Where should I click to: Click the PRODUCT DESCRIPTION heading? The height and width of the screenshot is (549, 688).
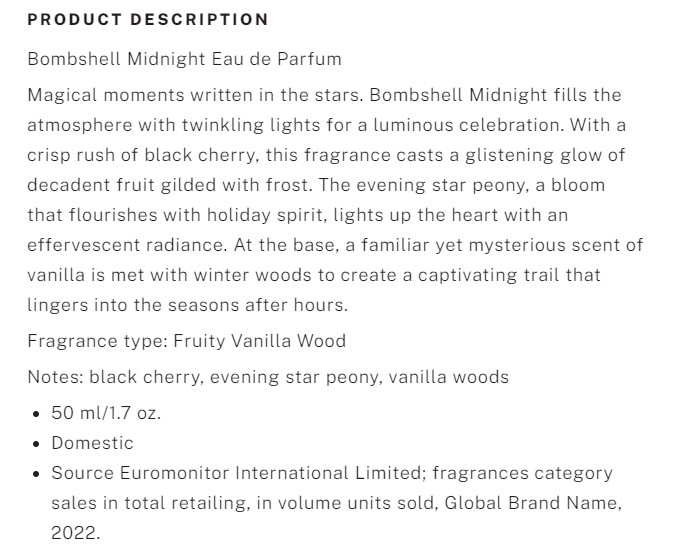coord(148,19)
